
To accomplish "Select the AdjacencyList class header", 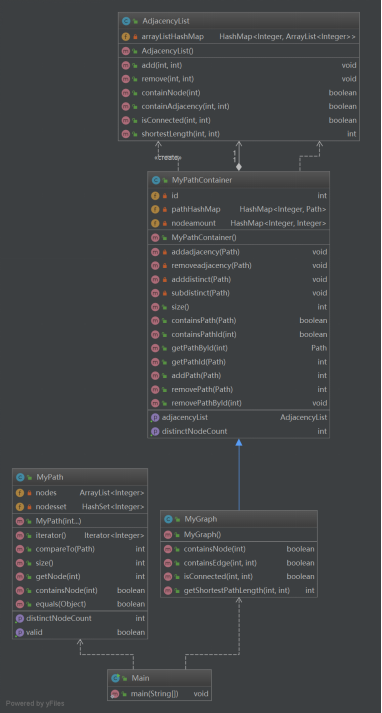I will tap(239, 21).
